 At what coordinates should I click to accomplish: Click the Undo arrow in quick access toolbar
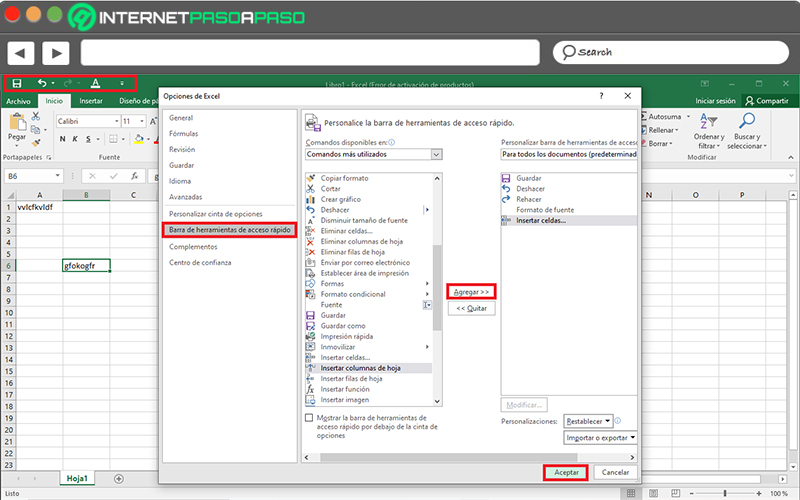(x=42, y=84)
